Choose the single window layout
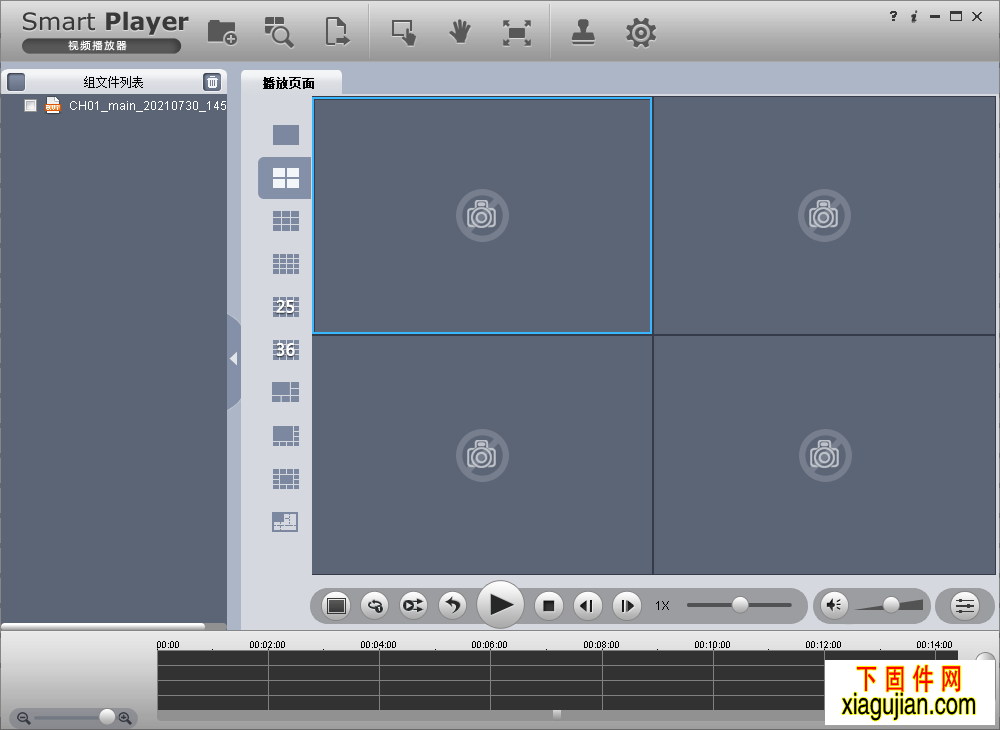 (x=286, y=135)
